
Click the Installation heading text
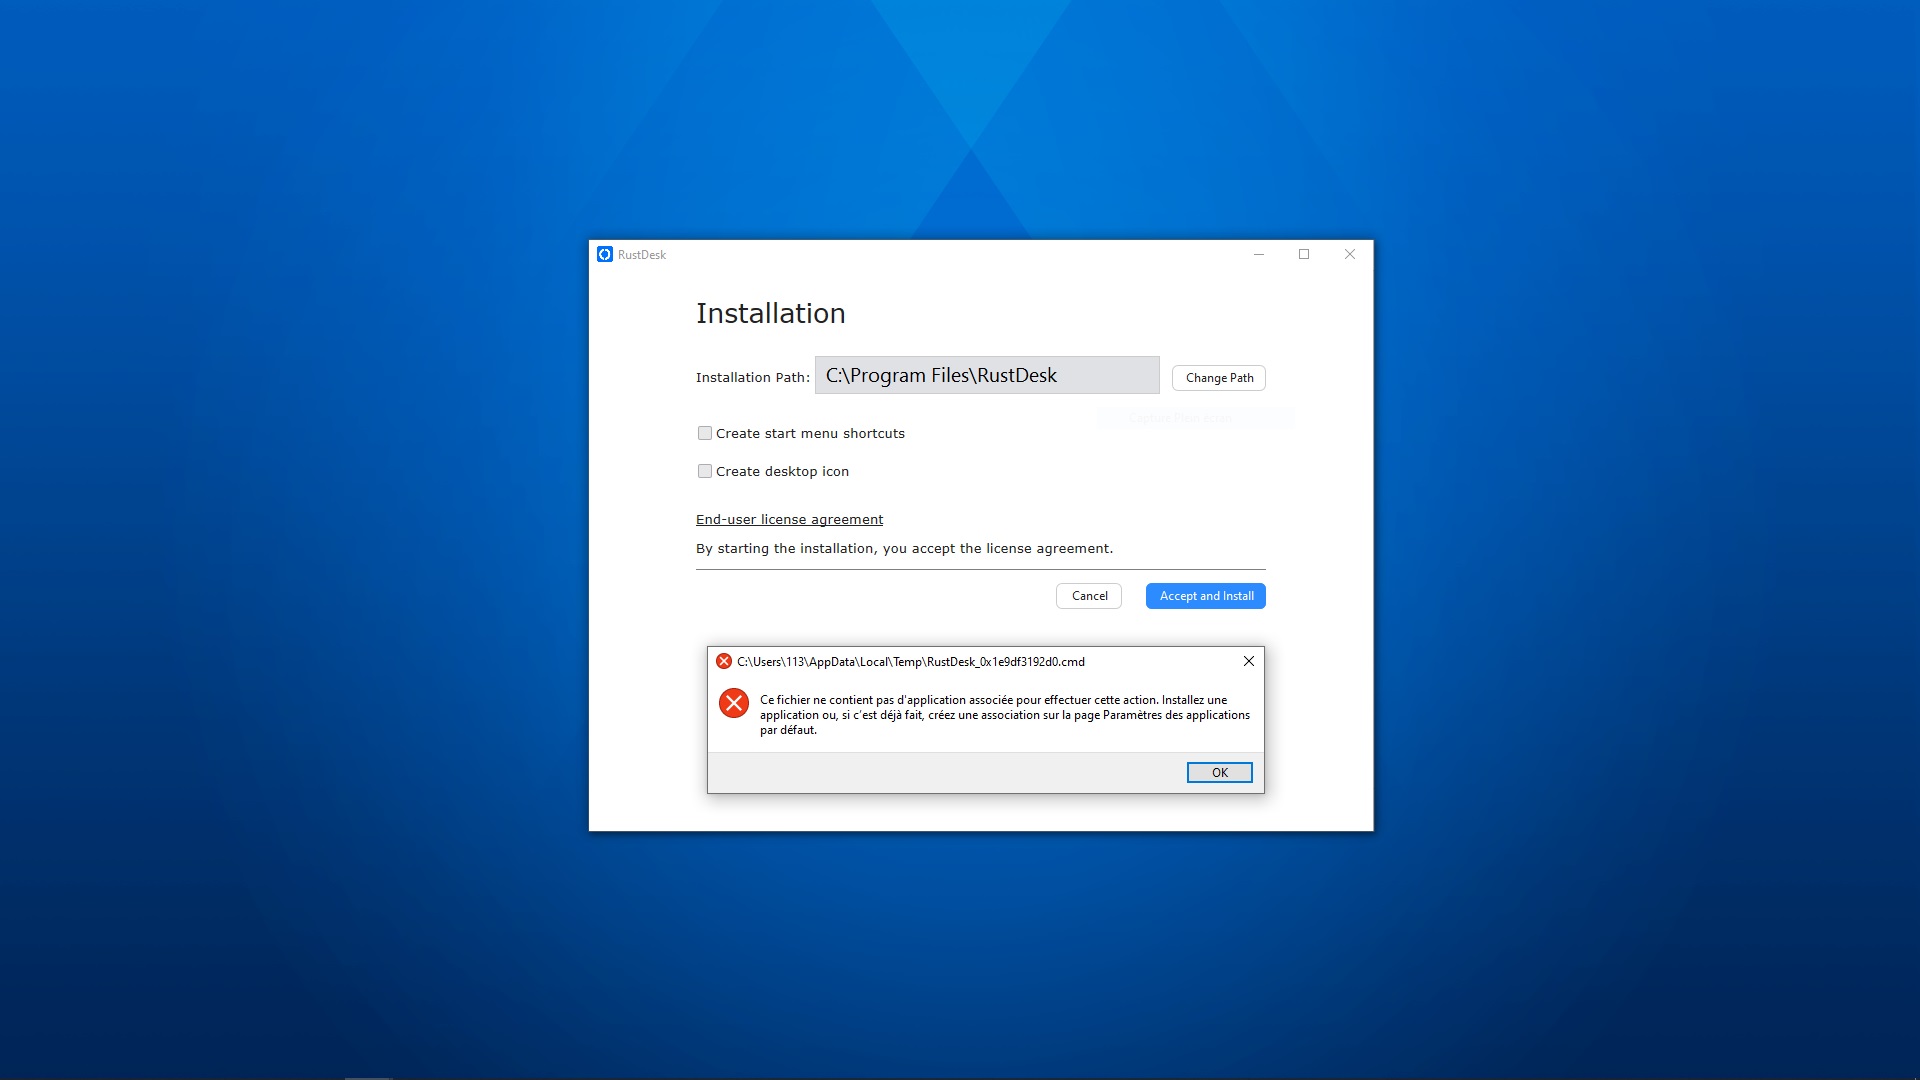[x=771, y=313]
